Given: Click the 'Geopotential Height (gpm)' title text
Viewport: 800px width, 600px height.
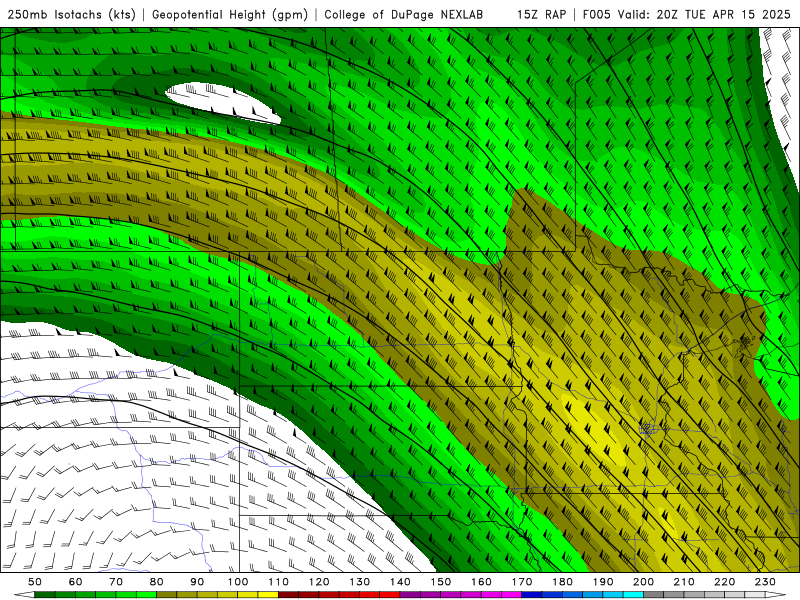Looking at the screenshot, I should pyautogui.click(x=230, y=14).
